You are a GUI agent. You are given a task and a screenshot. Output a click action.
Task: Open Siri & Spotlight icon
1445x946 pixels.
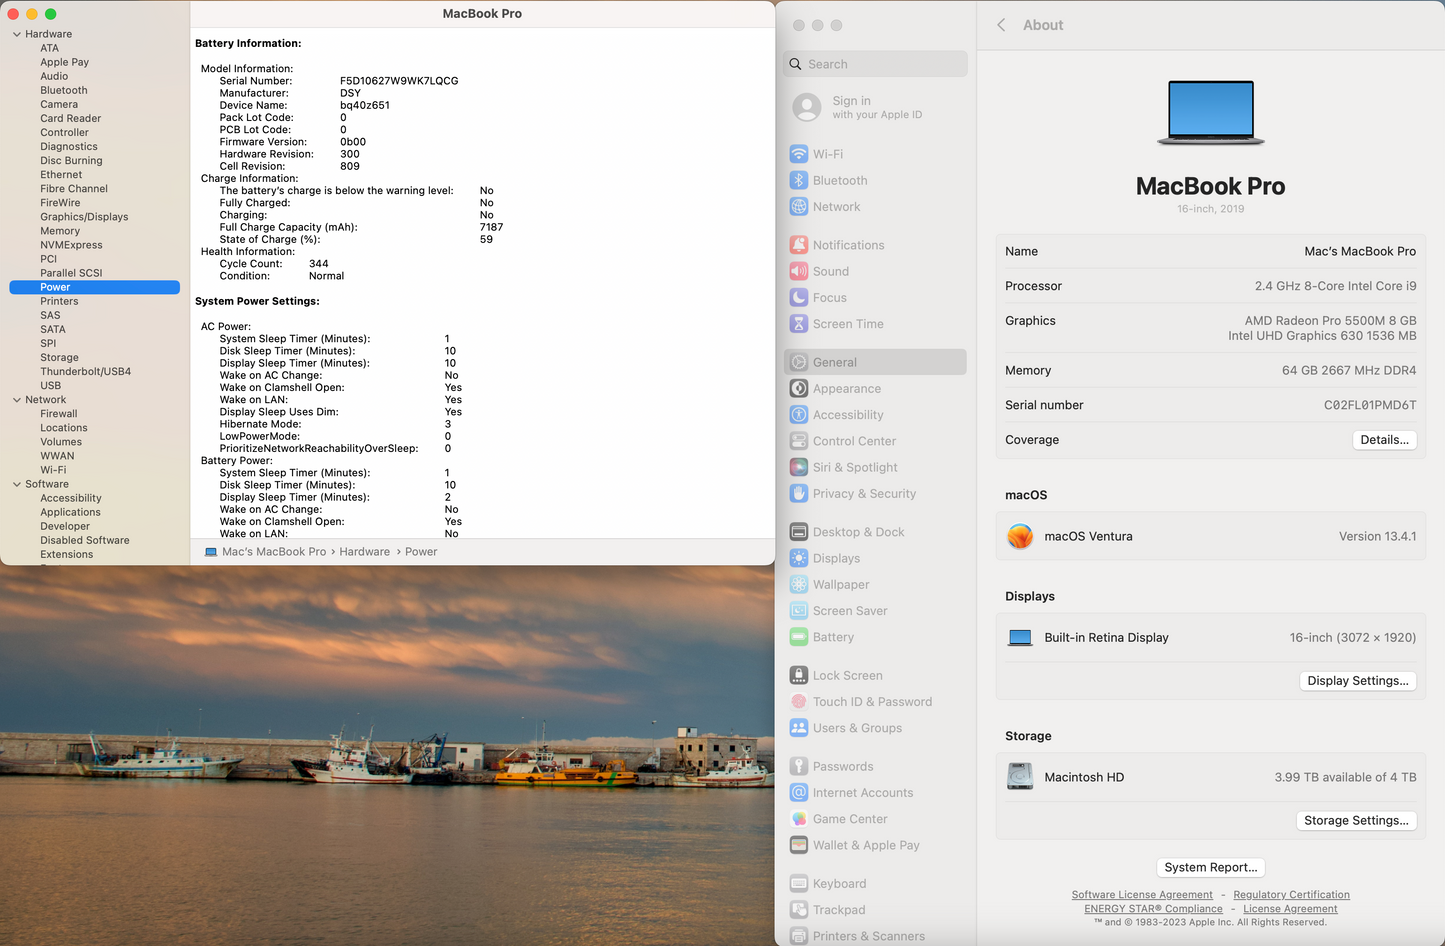tap(798, 467)
